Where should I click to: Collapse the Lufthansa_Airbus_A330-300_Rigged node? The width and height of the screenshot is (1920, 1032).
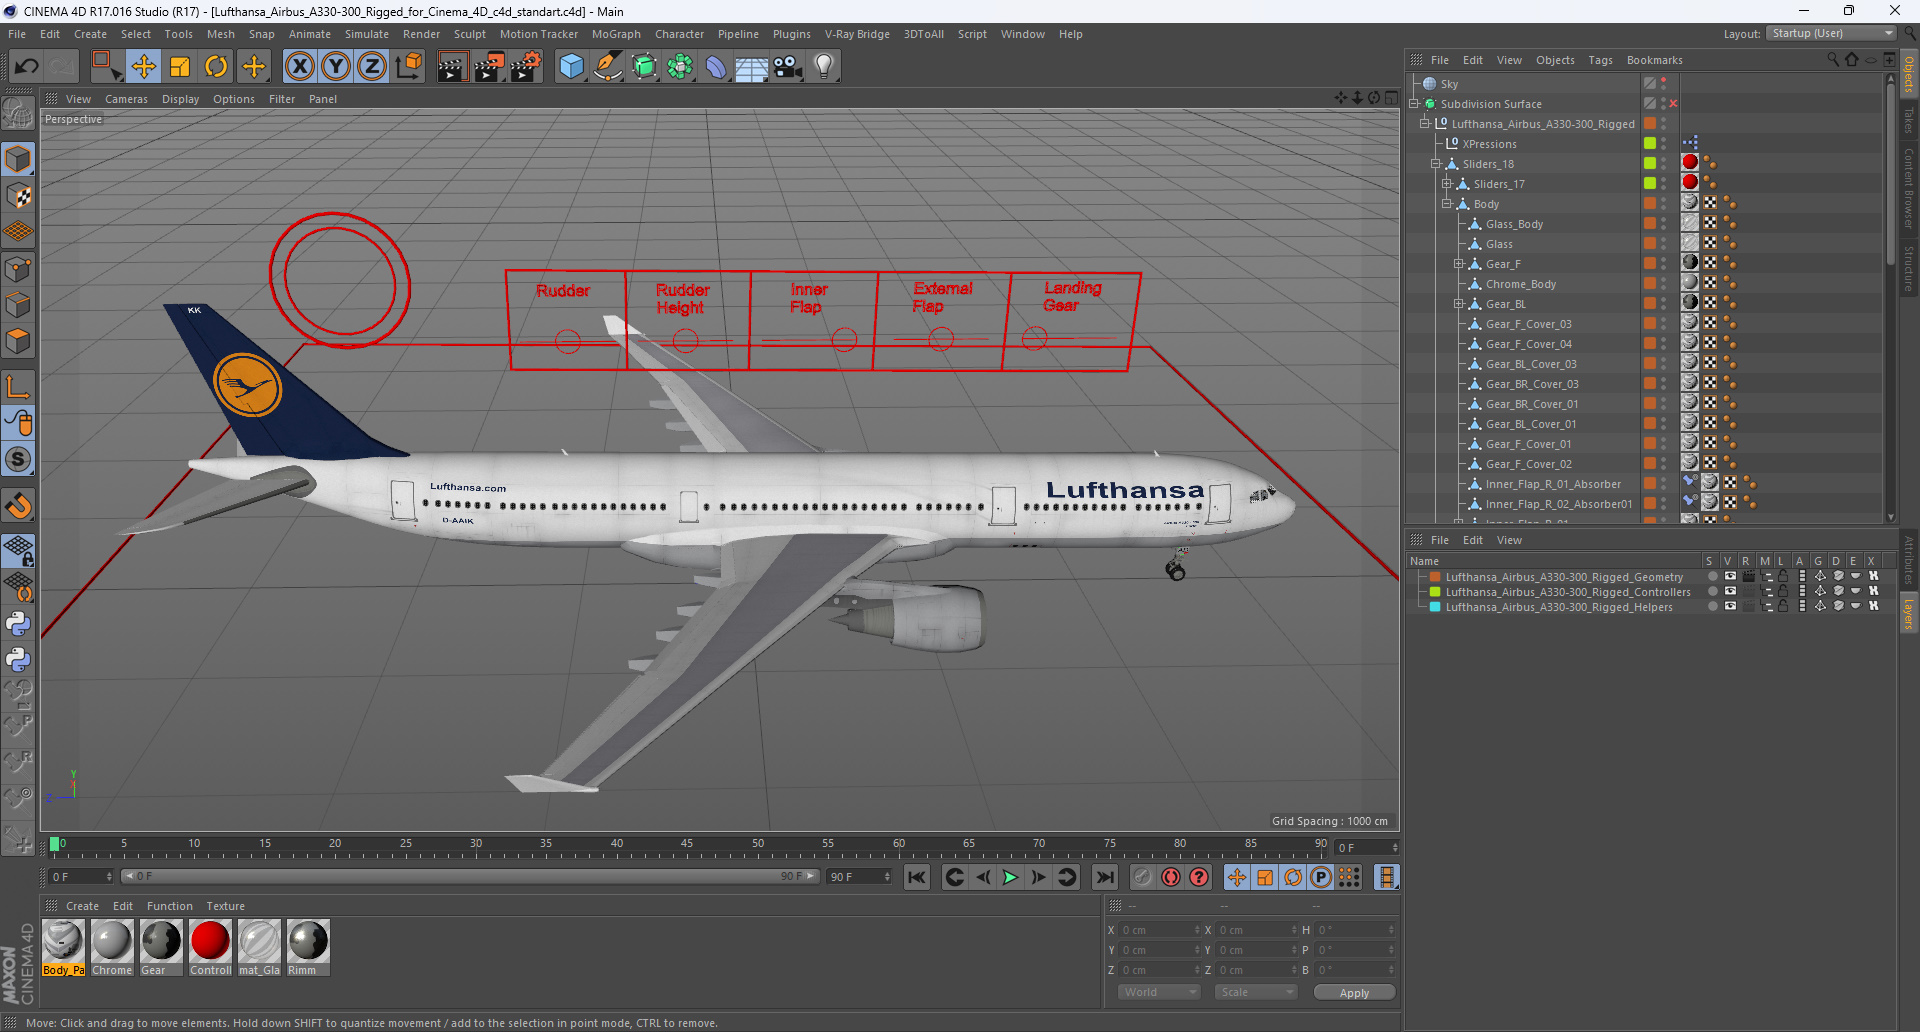(x=1425, y=124)
